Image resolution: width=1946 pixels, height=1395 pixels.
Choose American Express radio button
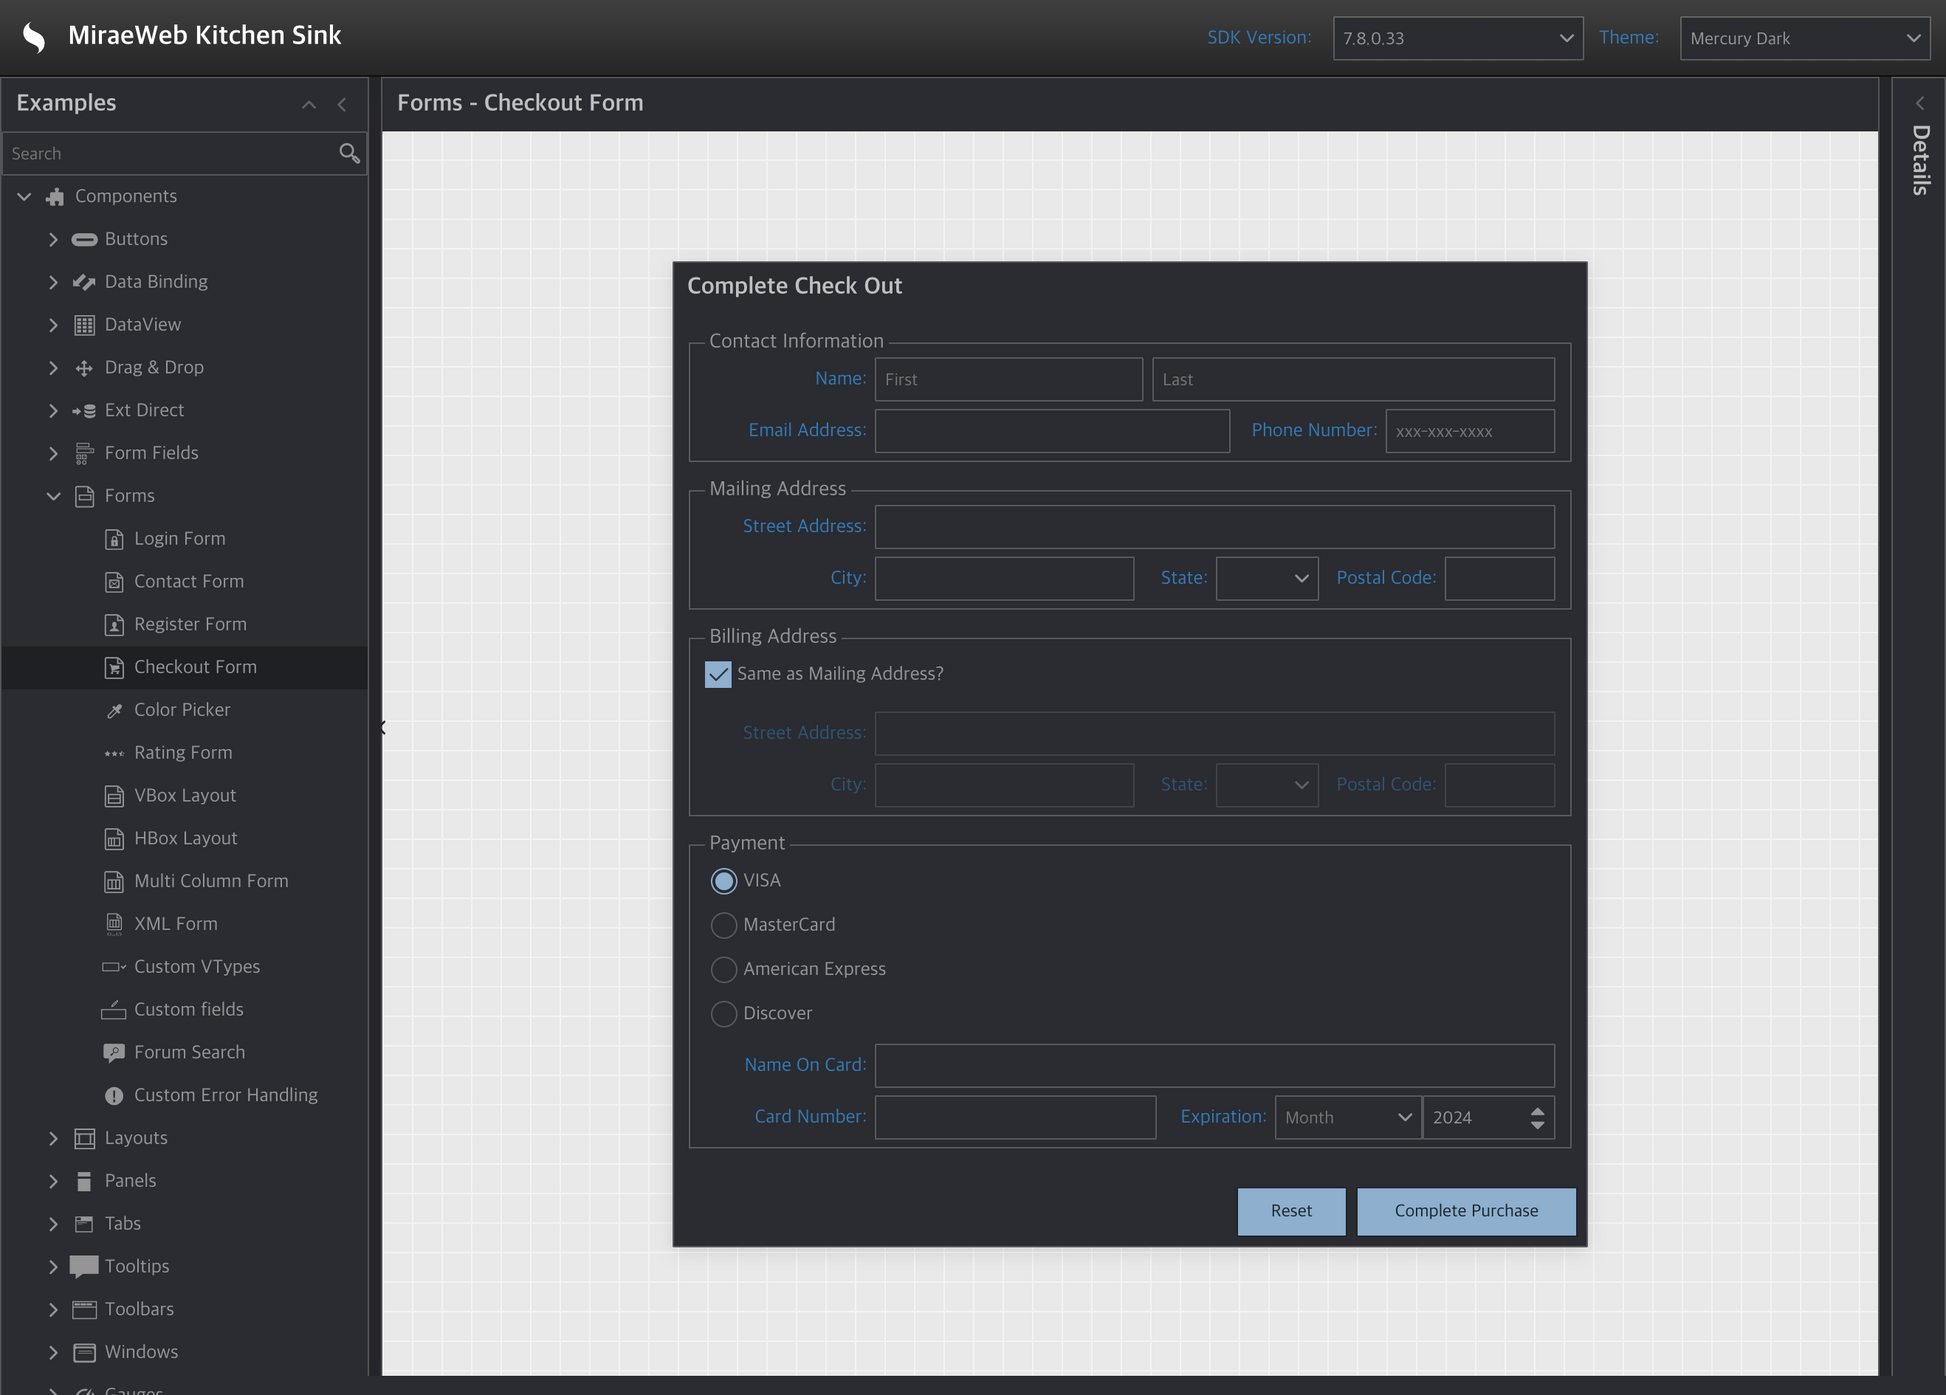pyautogui.click(x=724, y=969)
